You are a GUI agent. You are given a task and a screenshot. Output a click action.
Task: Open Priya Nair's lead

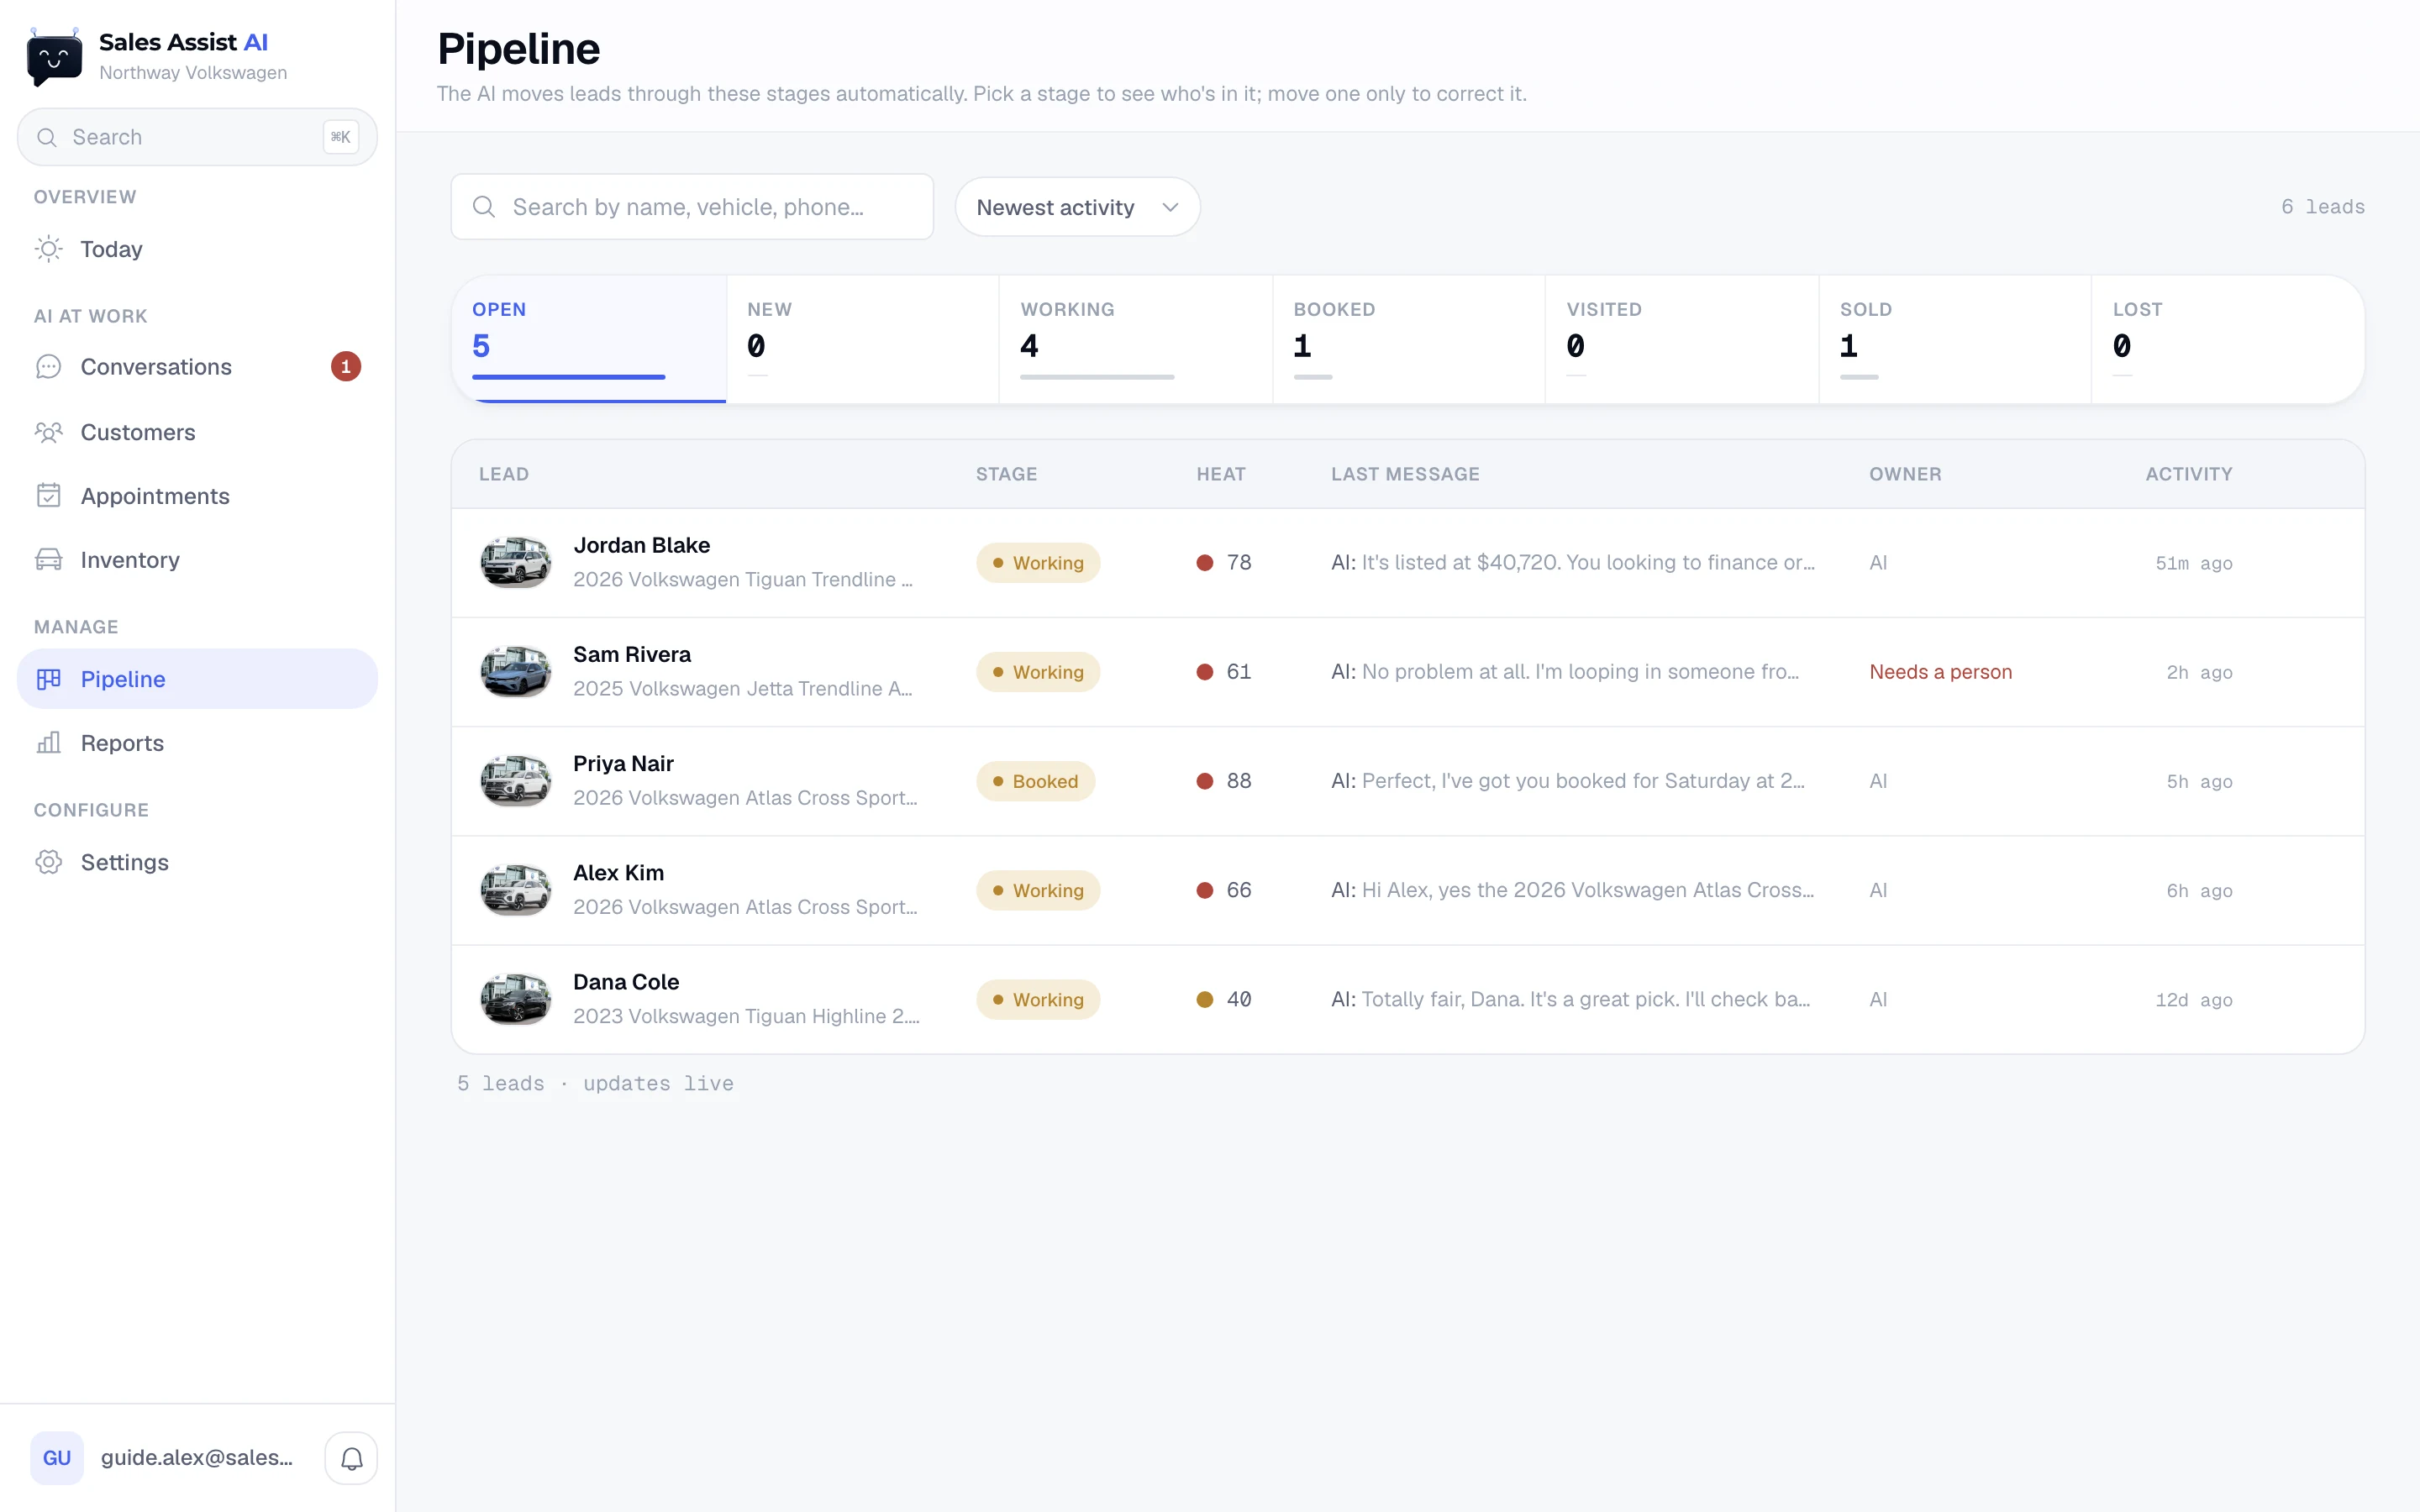pos(1408,781)
